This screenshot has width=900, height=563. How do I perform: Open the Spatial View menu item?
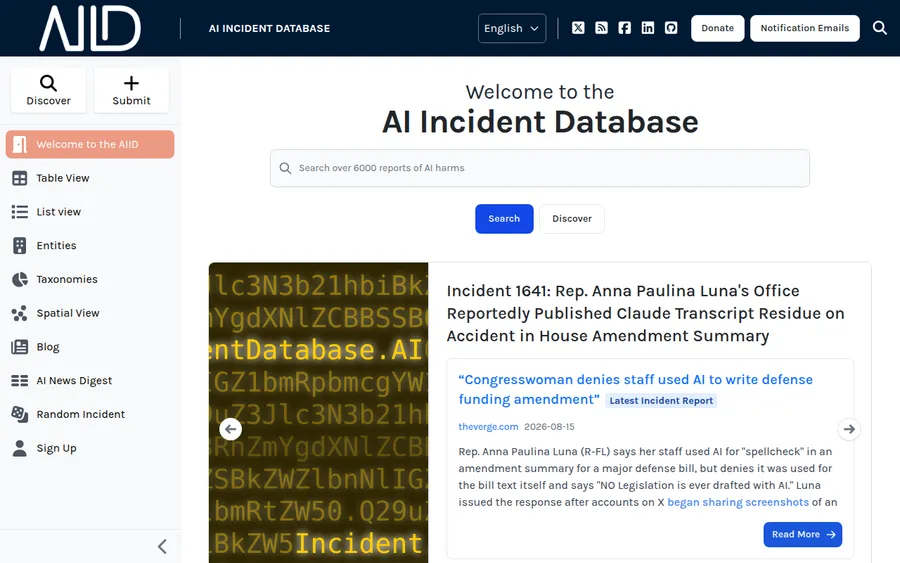(90, 313)
